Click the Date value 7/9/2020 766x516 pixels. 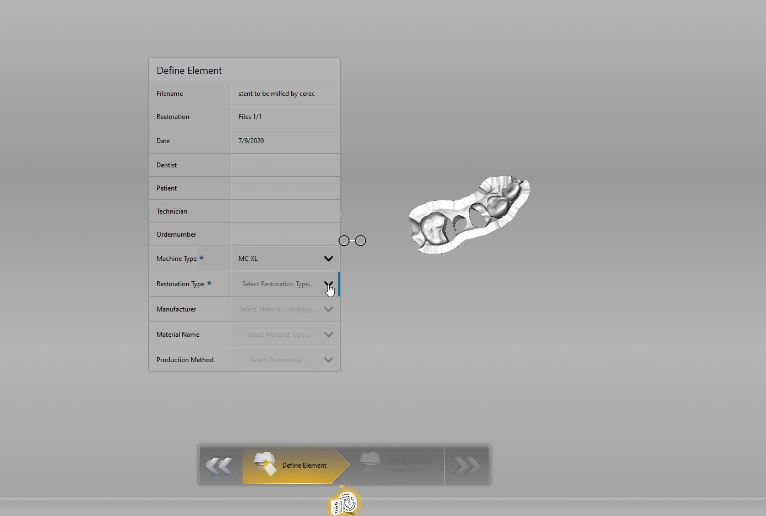click(x=251, y=141)
